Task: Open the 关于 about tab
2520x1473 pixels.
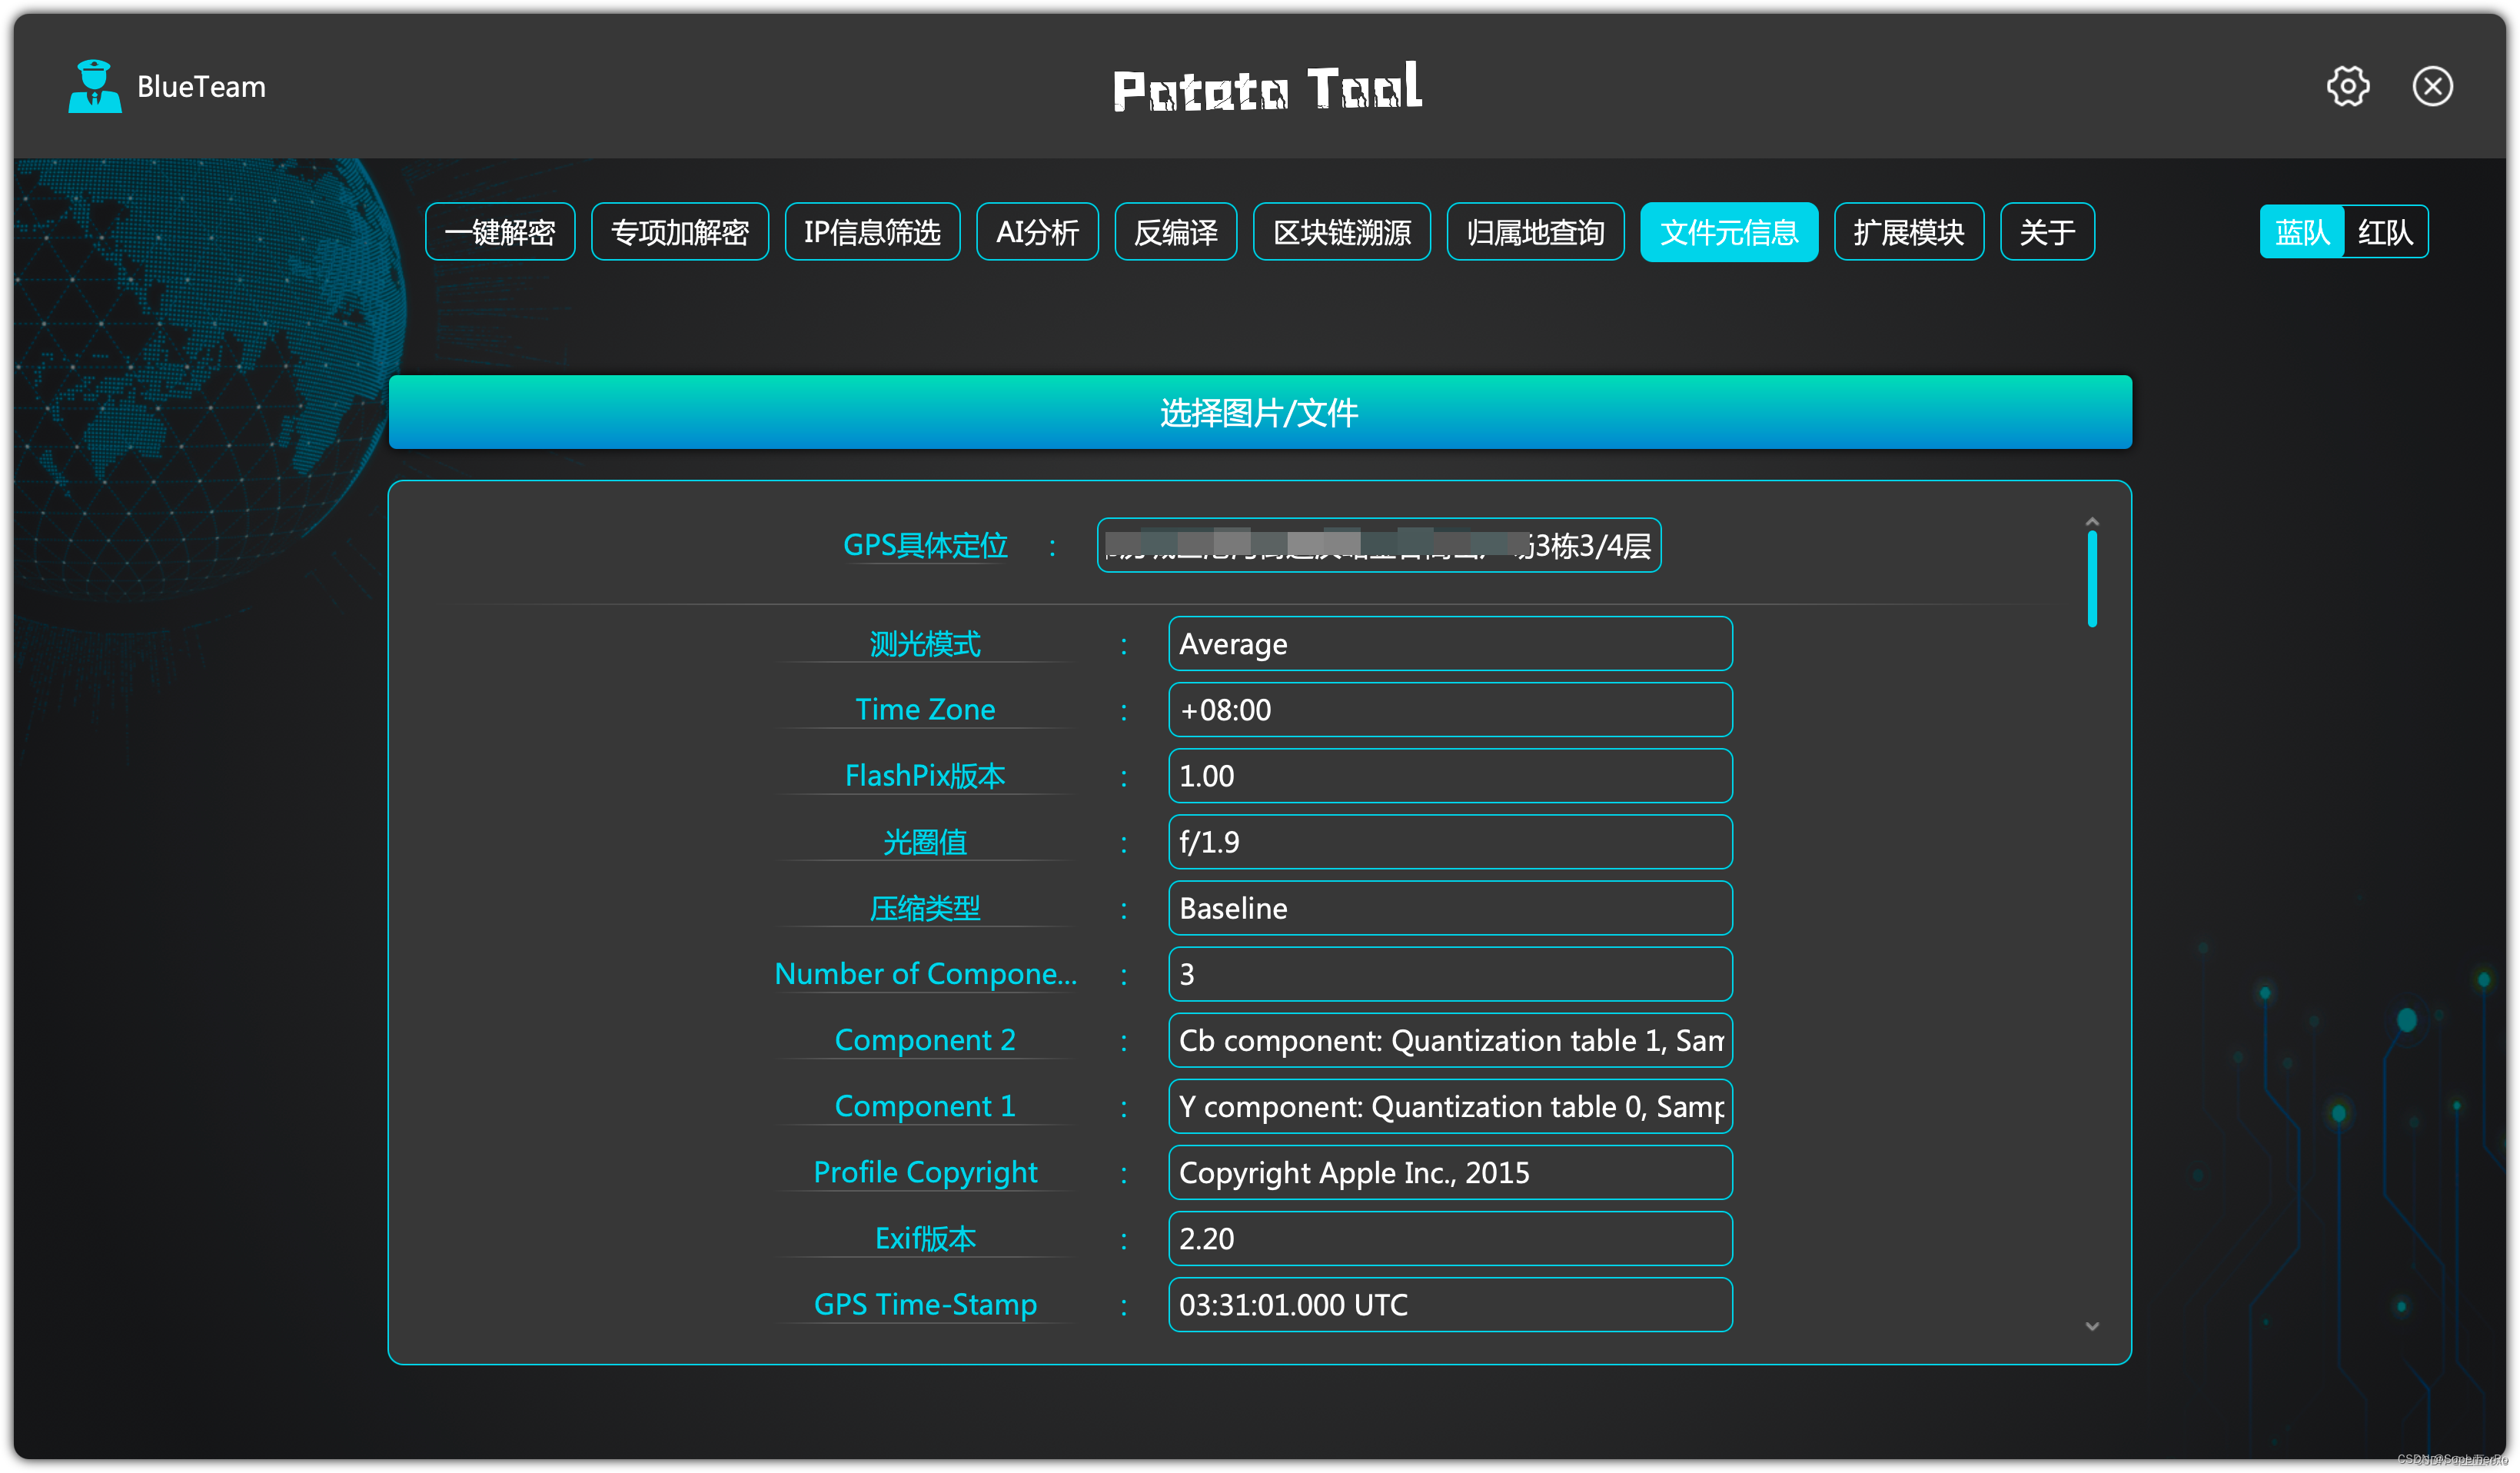Action: (x=2046, y=232)
